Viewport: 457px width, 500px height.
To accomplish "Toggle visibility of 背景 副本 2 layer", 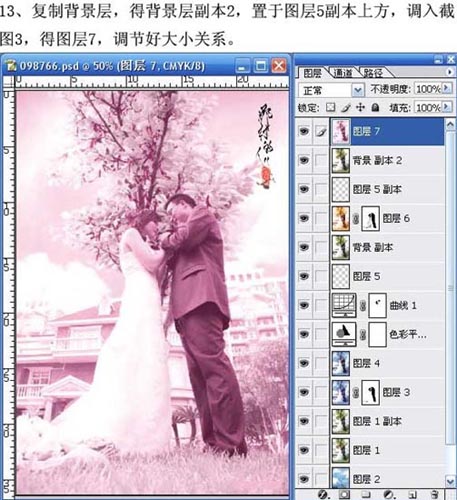I will [304, 160].
